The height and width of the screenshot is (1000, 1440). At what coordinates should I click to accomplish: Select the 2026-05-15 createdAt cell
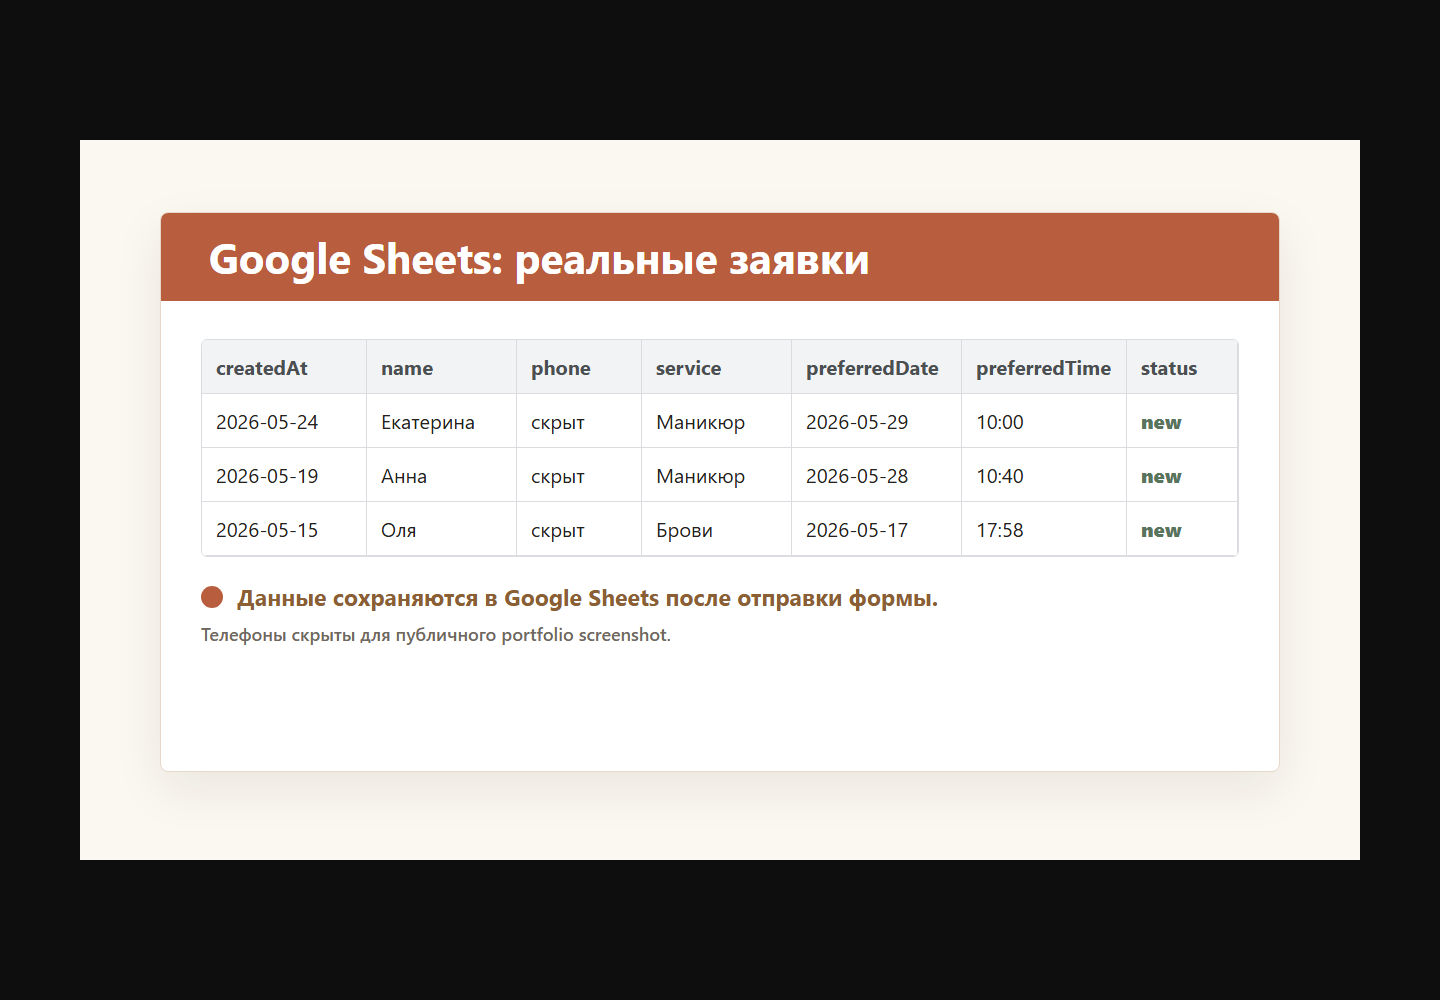284,529
